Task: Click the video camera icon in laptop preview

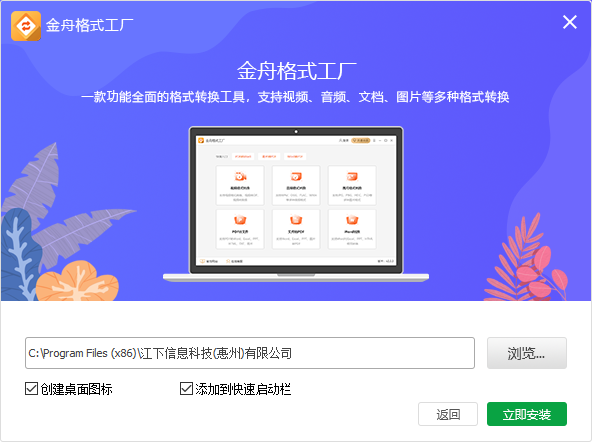Action: 240,176
